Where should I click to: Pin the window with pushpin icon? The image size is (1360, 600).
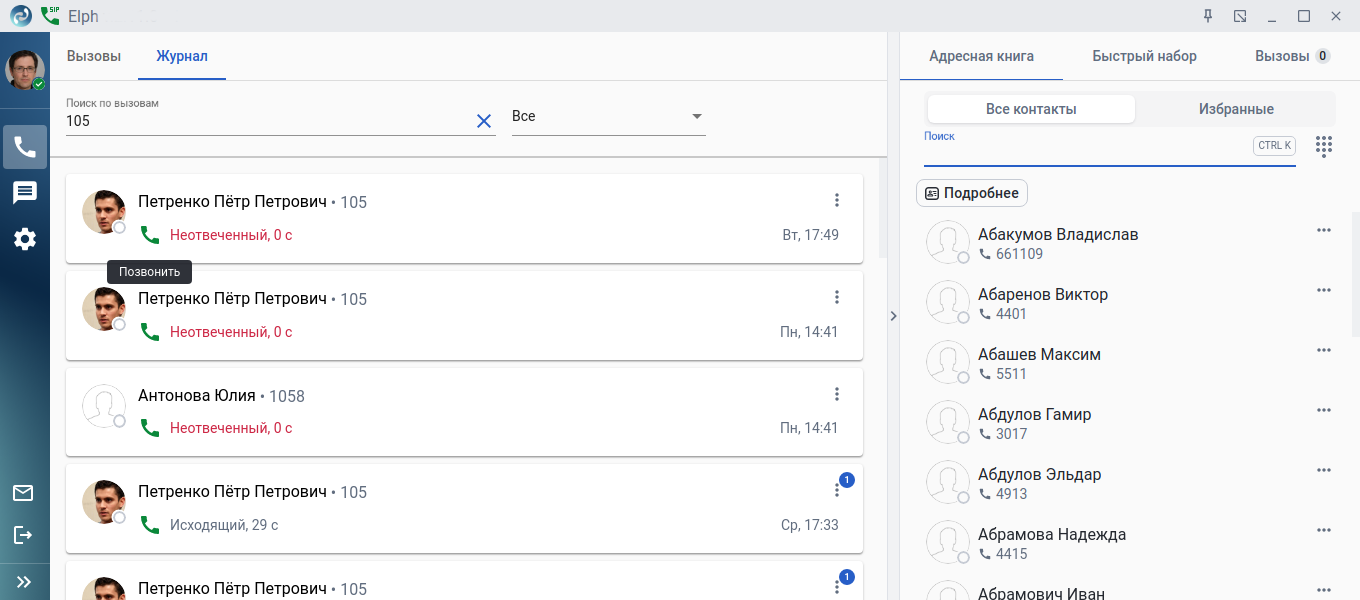1208,16
